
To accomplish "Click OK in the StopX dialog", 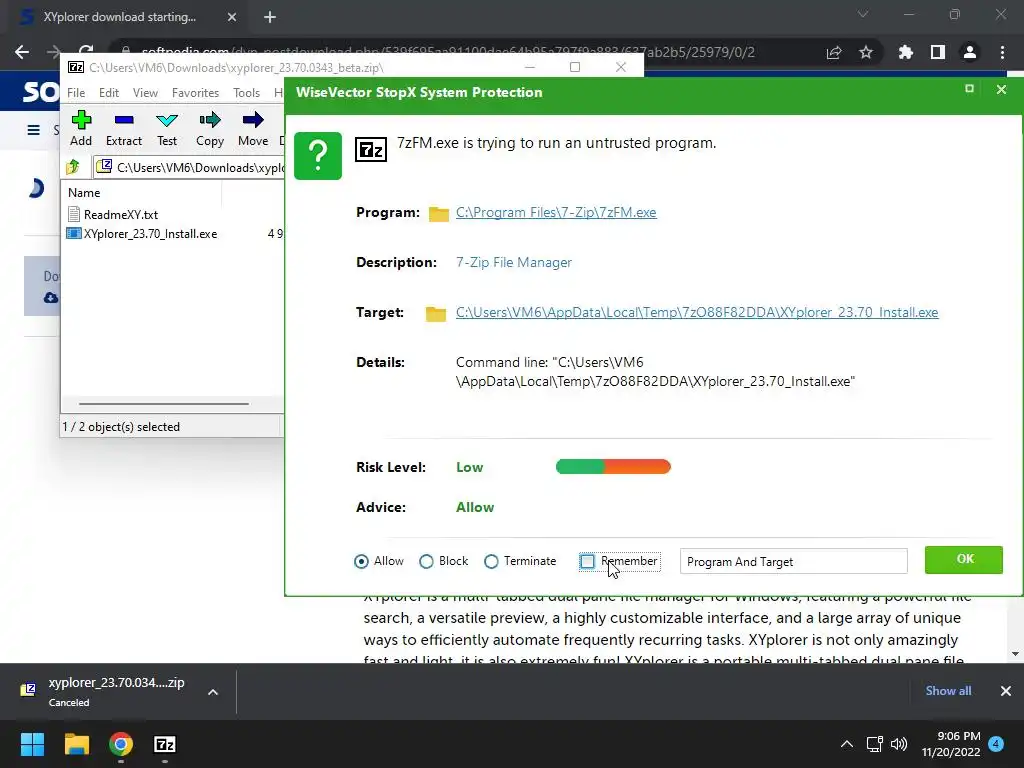I will click(x=964, y=560).
